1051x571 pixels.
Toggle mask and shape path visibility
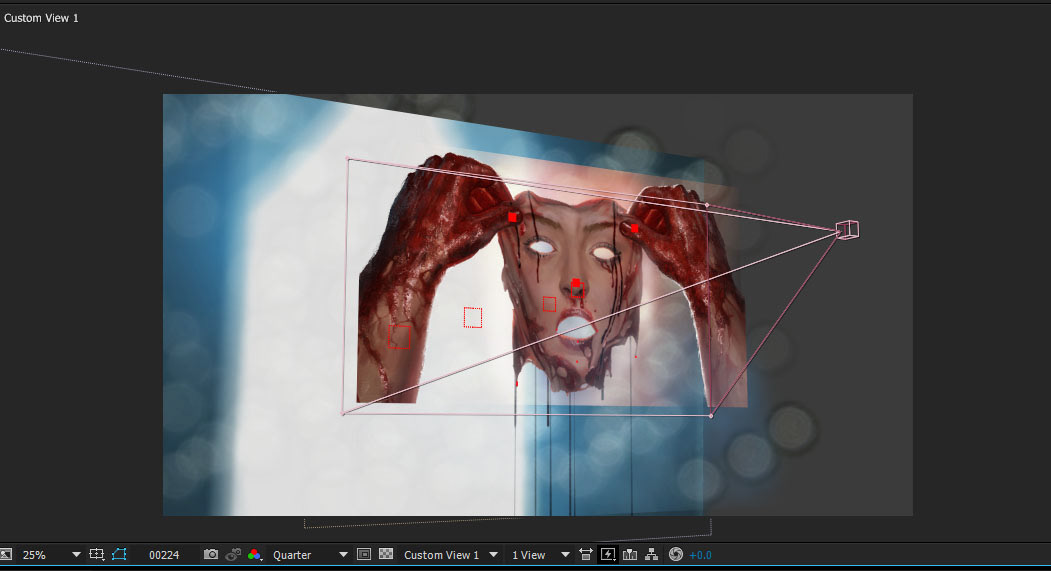(119, 554)
